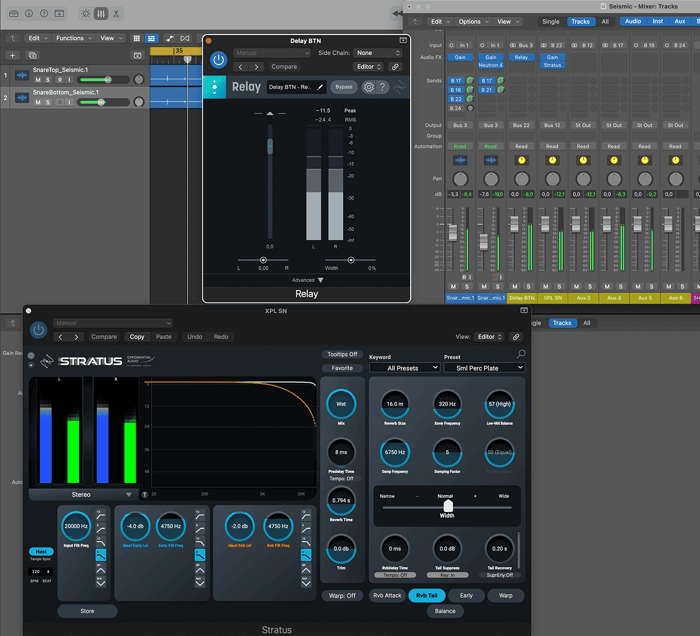Viewport: 700px width, 636px height.
Task: Mute the Delay BTN channel strip in mixer
Action: tap(515, 287)
